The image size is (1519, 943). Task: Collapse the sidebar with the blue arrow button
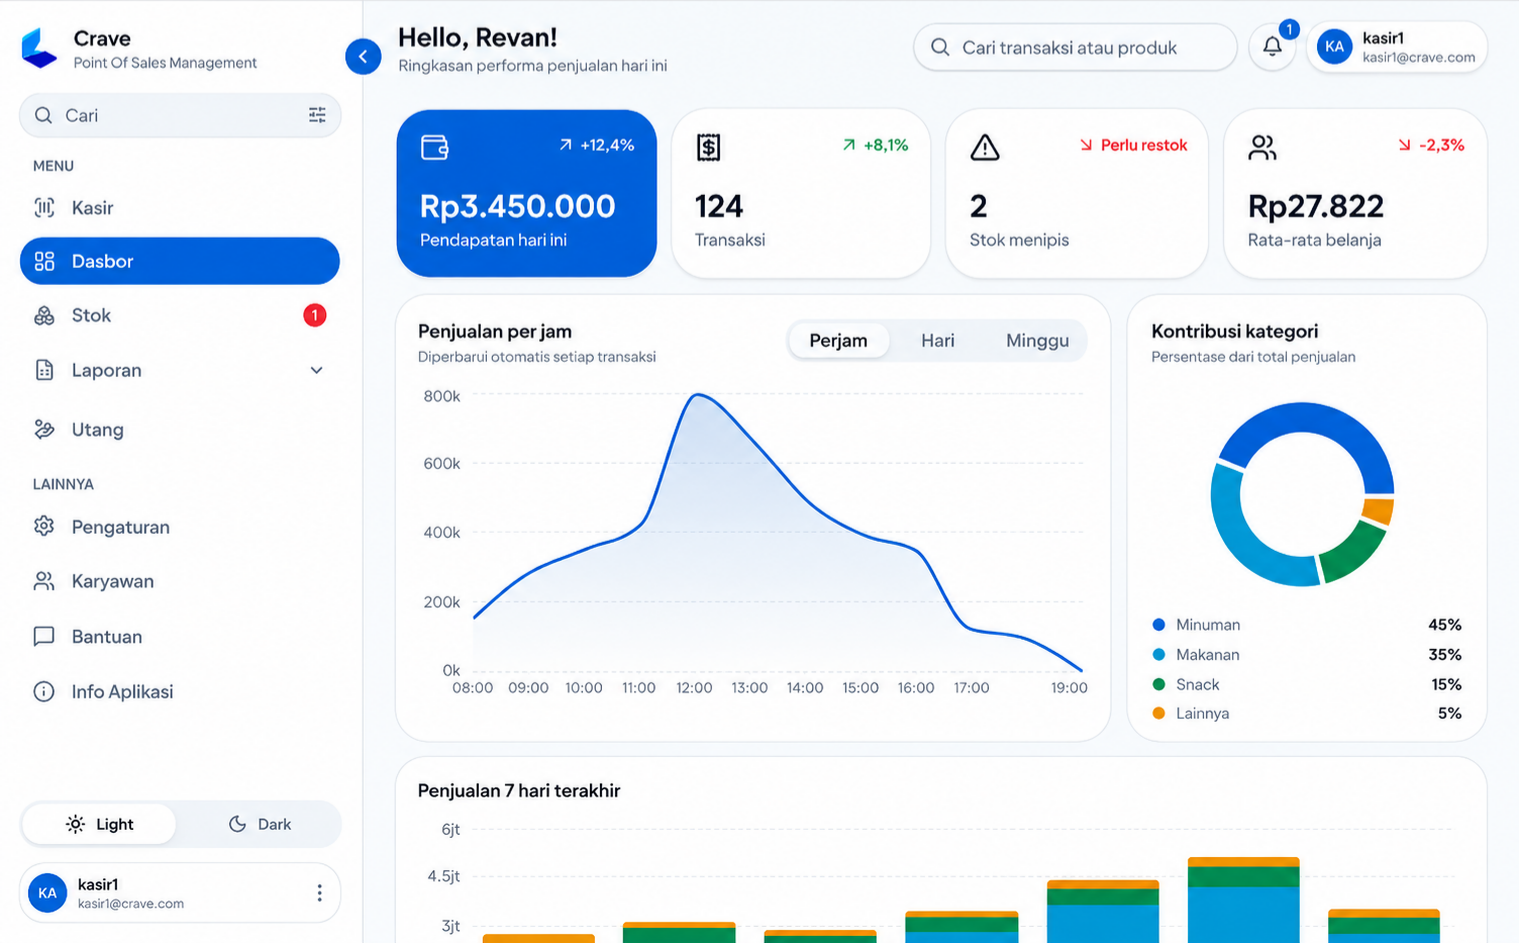[363, 56]
